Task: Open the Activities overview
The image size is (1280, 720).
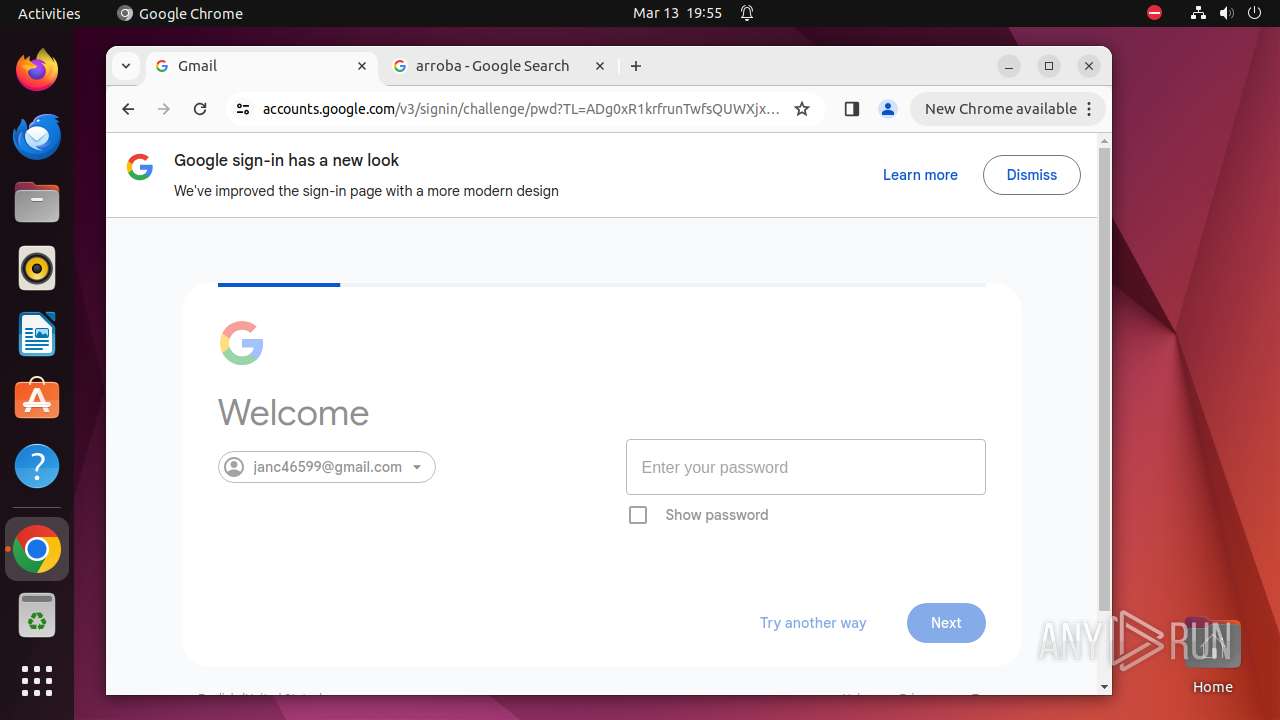Action: coord(49,13)
